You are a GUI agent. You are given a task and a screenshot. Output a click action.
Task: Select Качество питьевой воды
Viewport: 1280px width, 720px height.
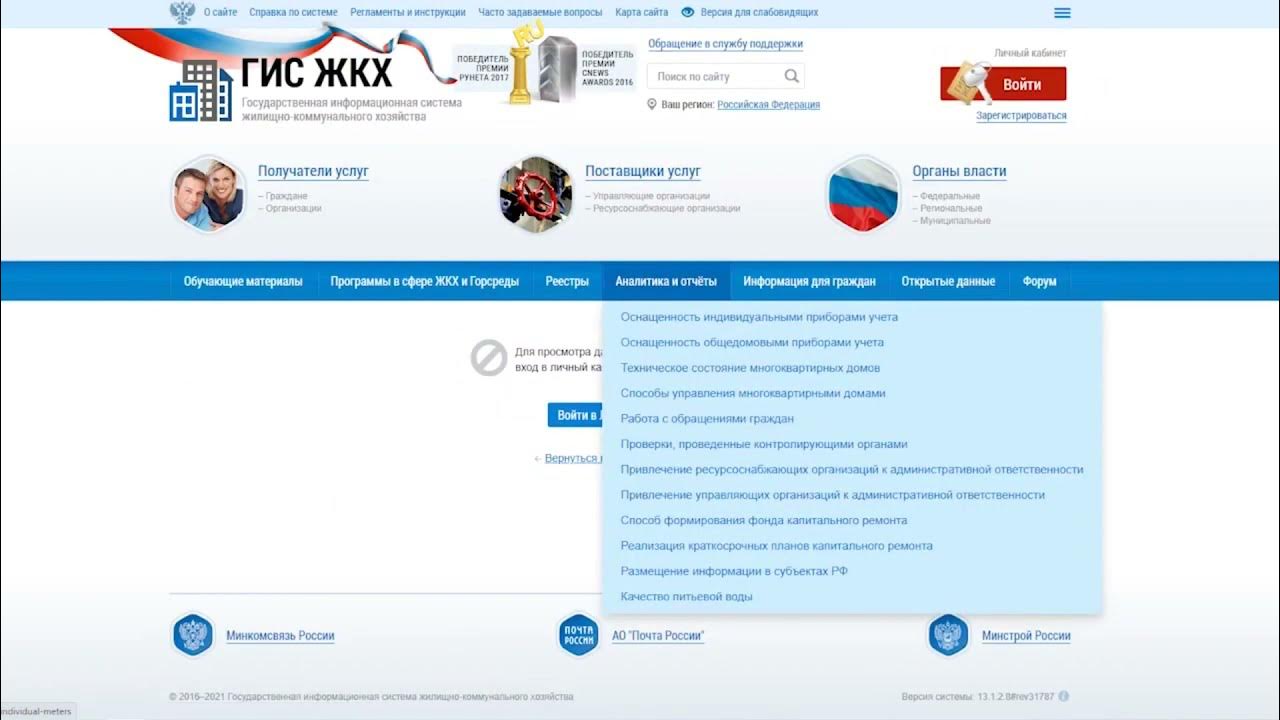[x=686, y=597]
